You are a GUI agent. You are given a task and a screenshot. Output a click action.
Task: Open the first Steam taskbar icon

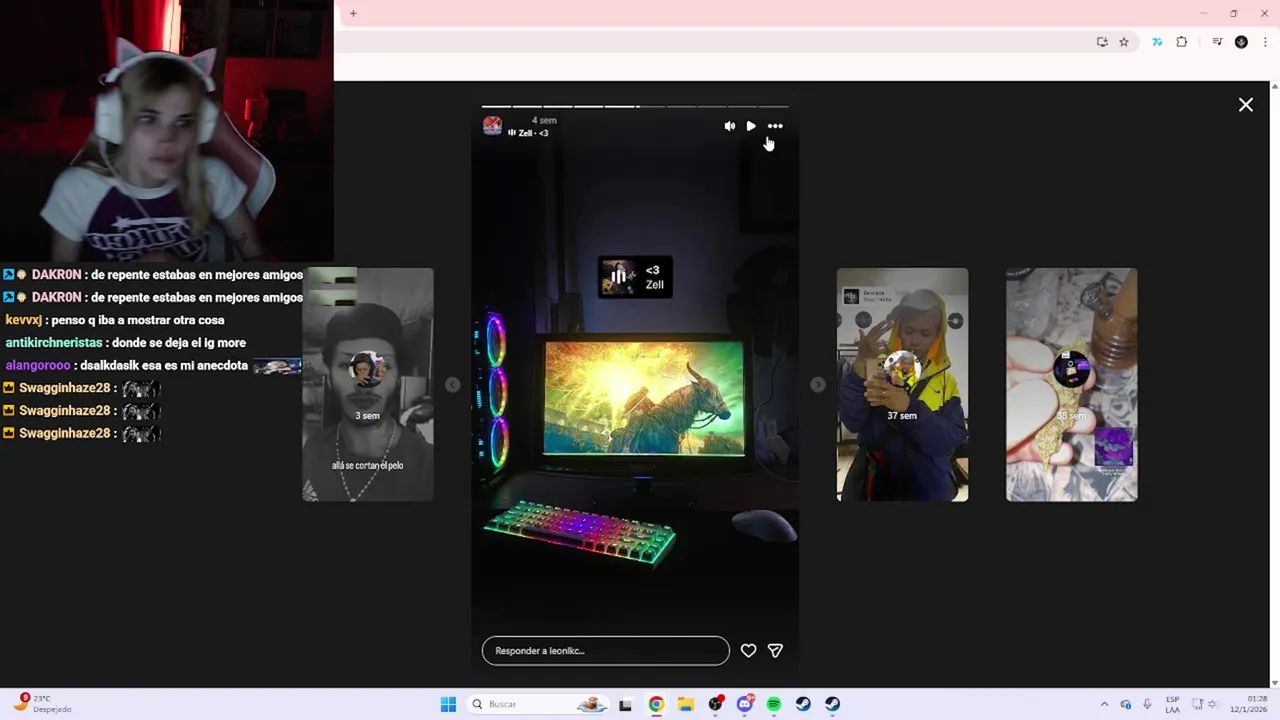pyautogui.click(x=803, y=704)
